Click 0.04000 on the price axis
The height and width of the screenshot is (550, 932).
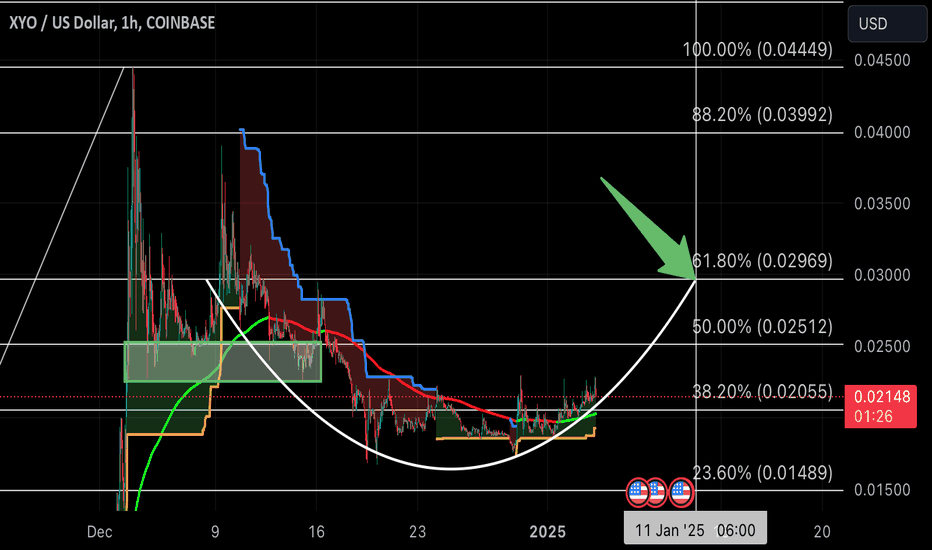click(x=882, y=132)
